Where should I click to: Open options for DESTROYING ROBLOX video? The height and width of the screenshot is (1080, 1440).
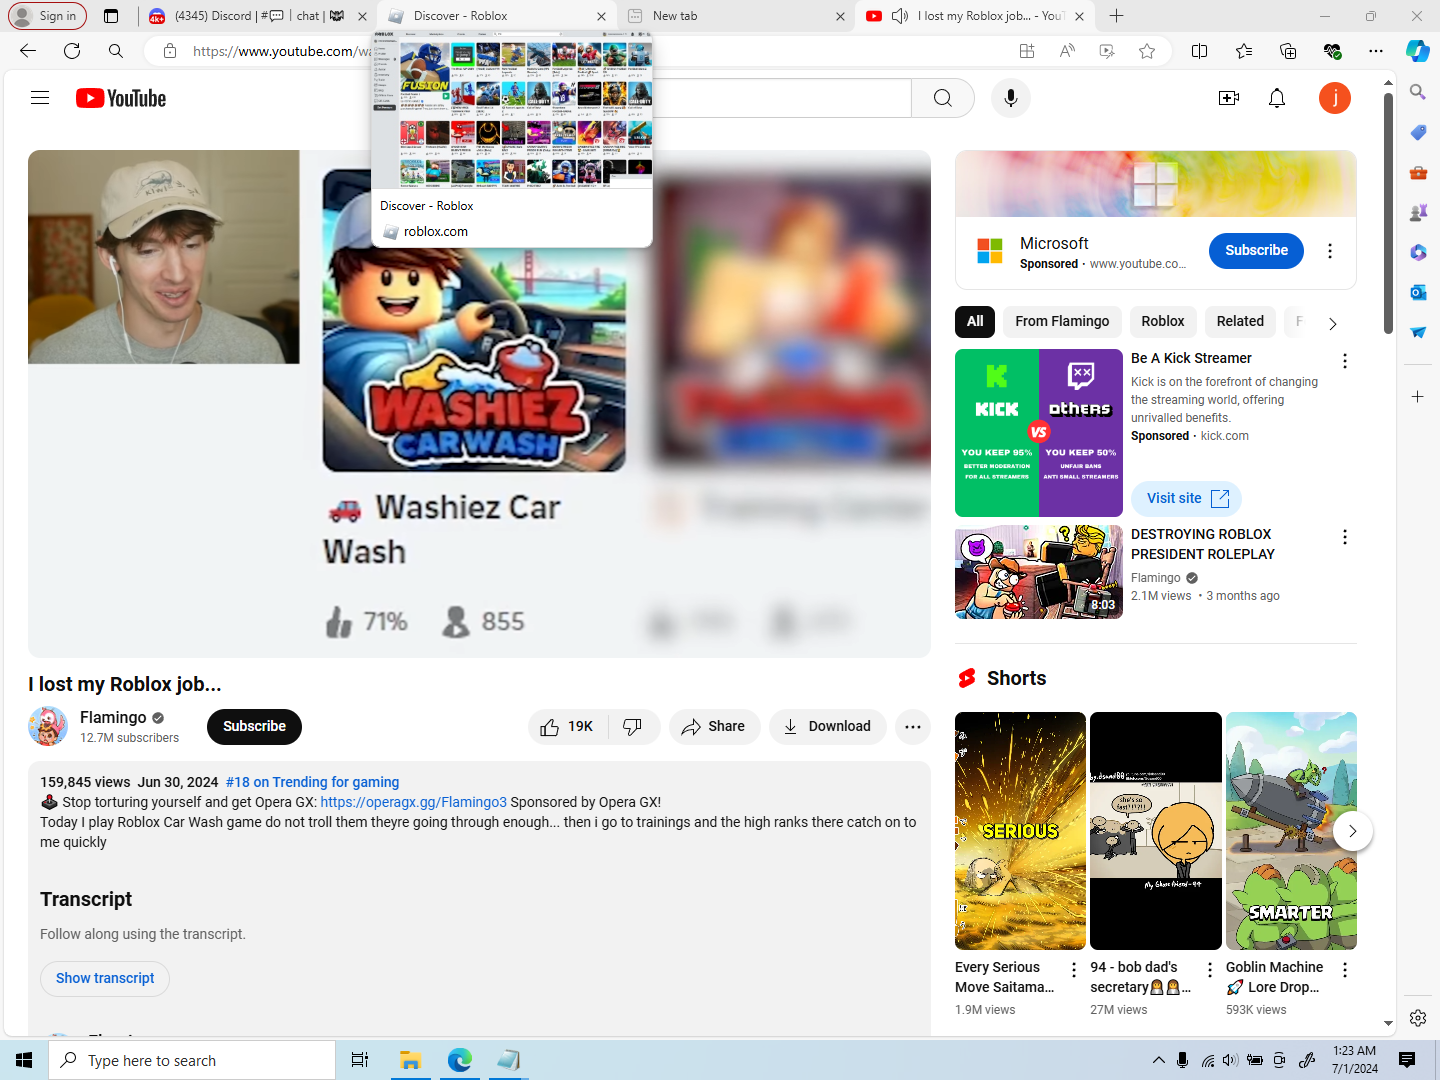click(1345, 537)
